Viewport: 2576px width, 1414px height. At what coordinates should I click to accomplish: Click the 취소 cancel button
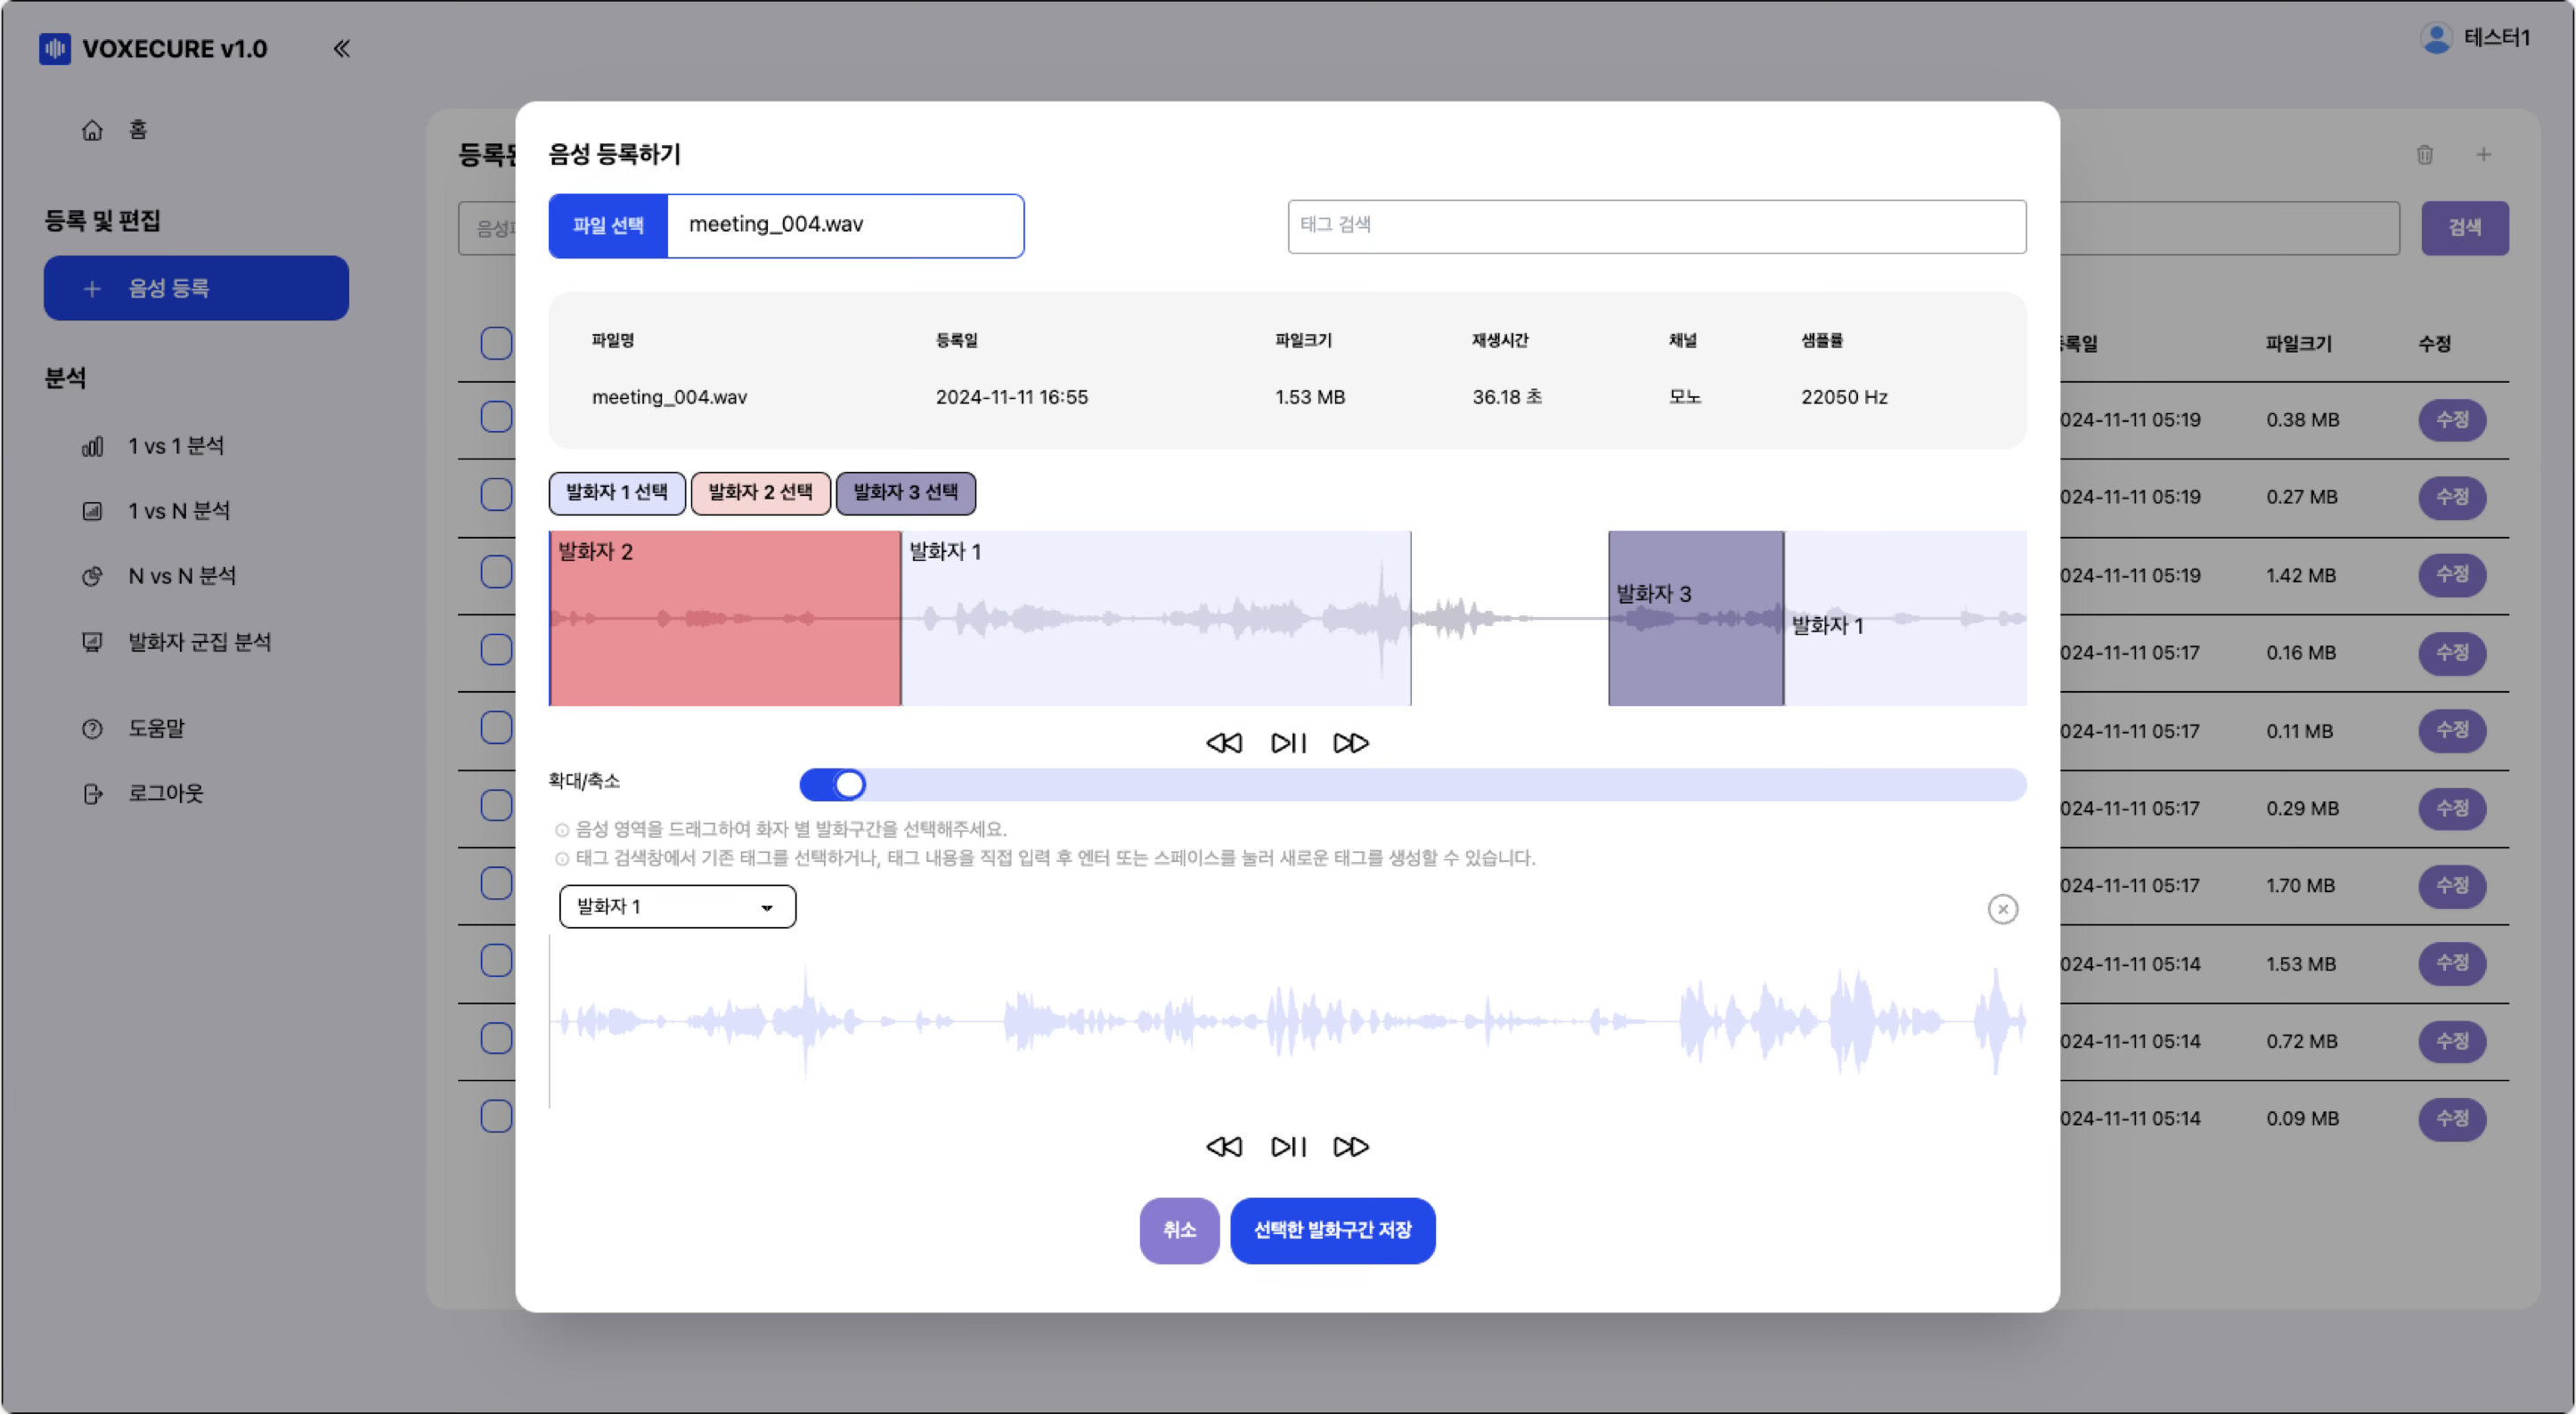click(1179, 1231)
